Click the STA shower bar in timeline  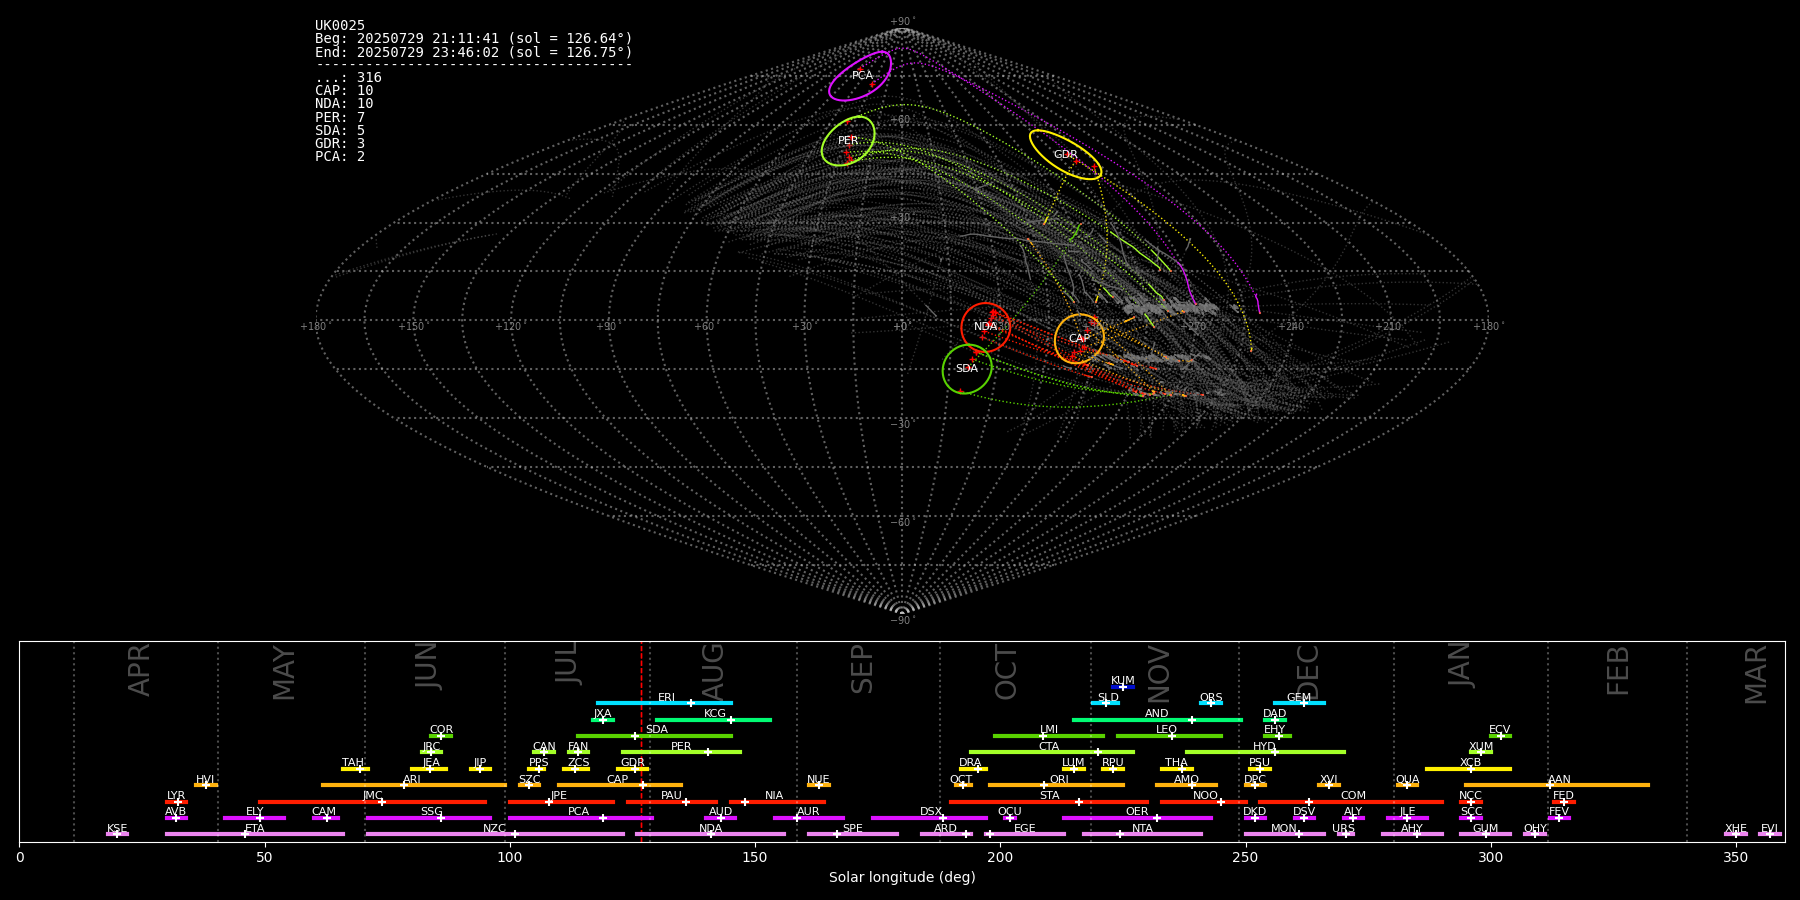pyautogui.click(x=1049, y=802)
